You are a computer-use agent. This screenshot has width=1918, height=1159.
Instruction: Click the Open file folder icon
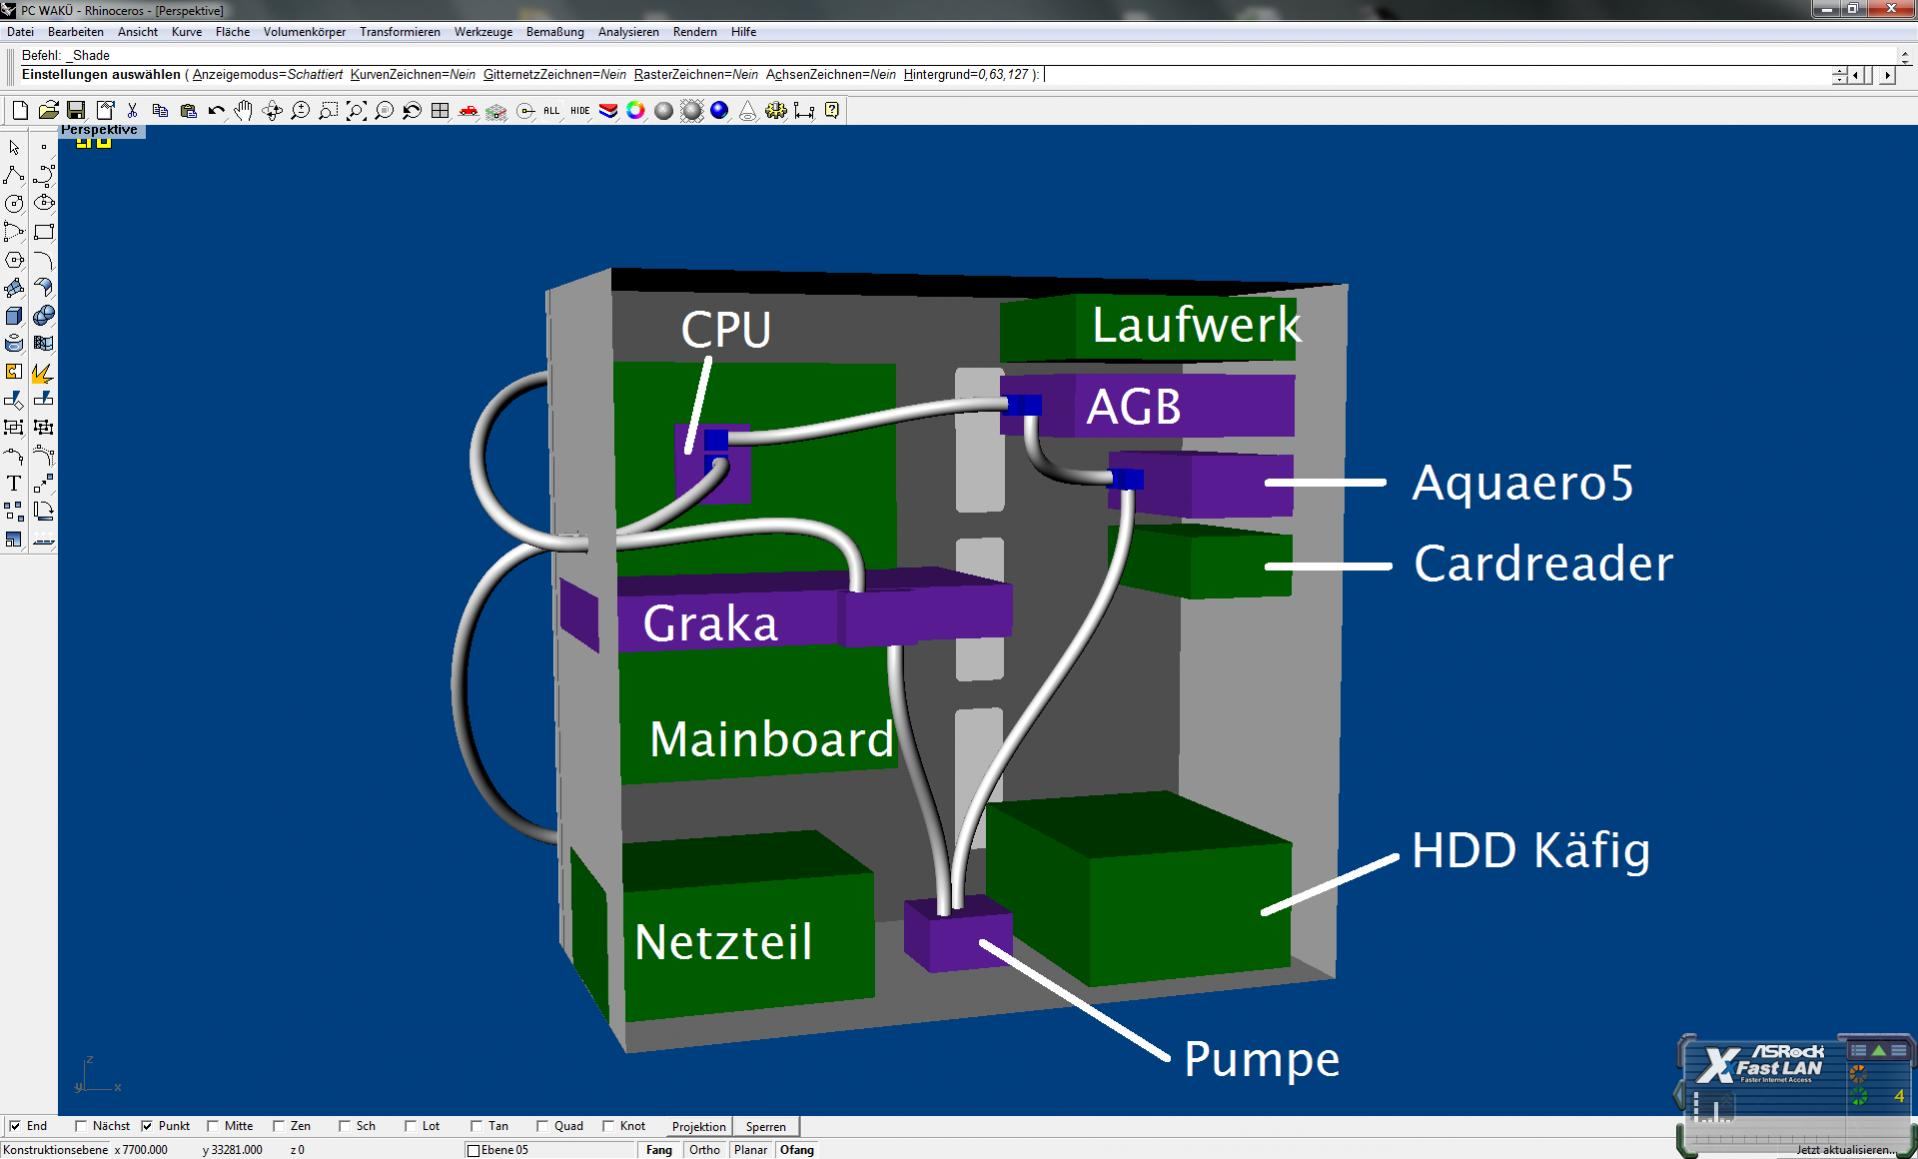48,111
